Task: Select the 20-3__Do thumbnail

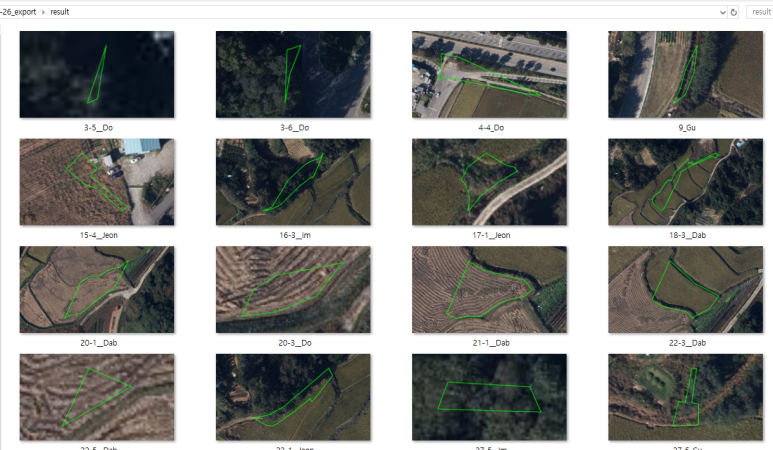Action: pyautogui.click(x=293, y=289)
